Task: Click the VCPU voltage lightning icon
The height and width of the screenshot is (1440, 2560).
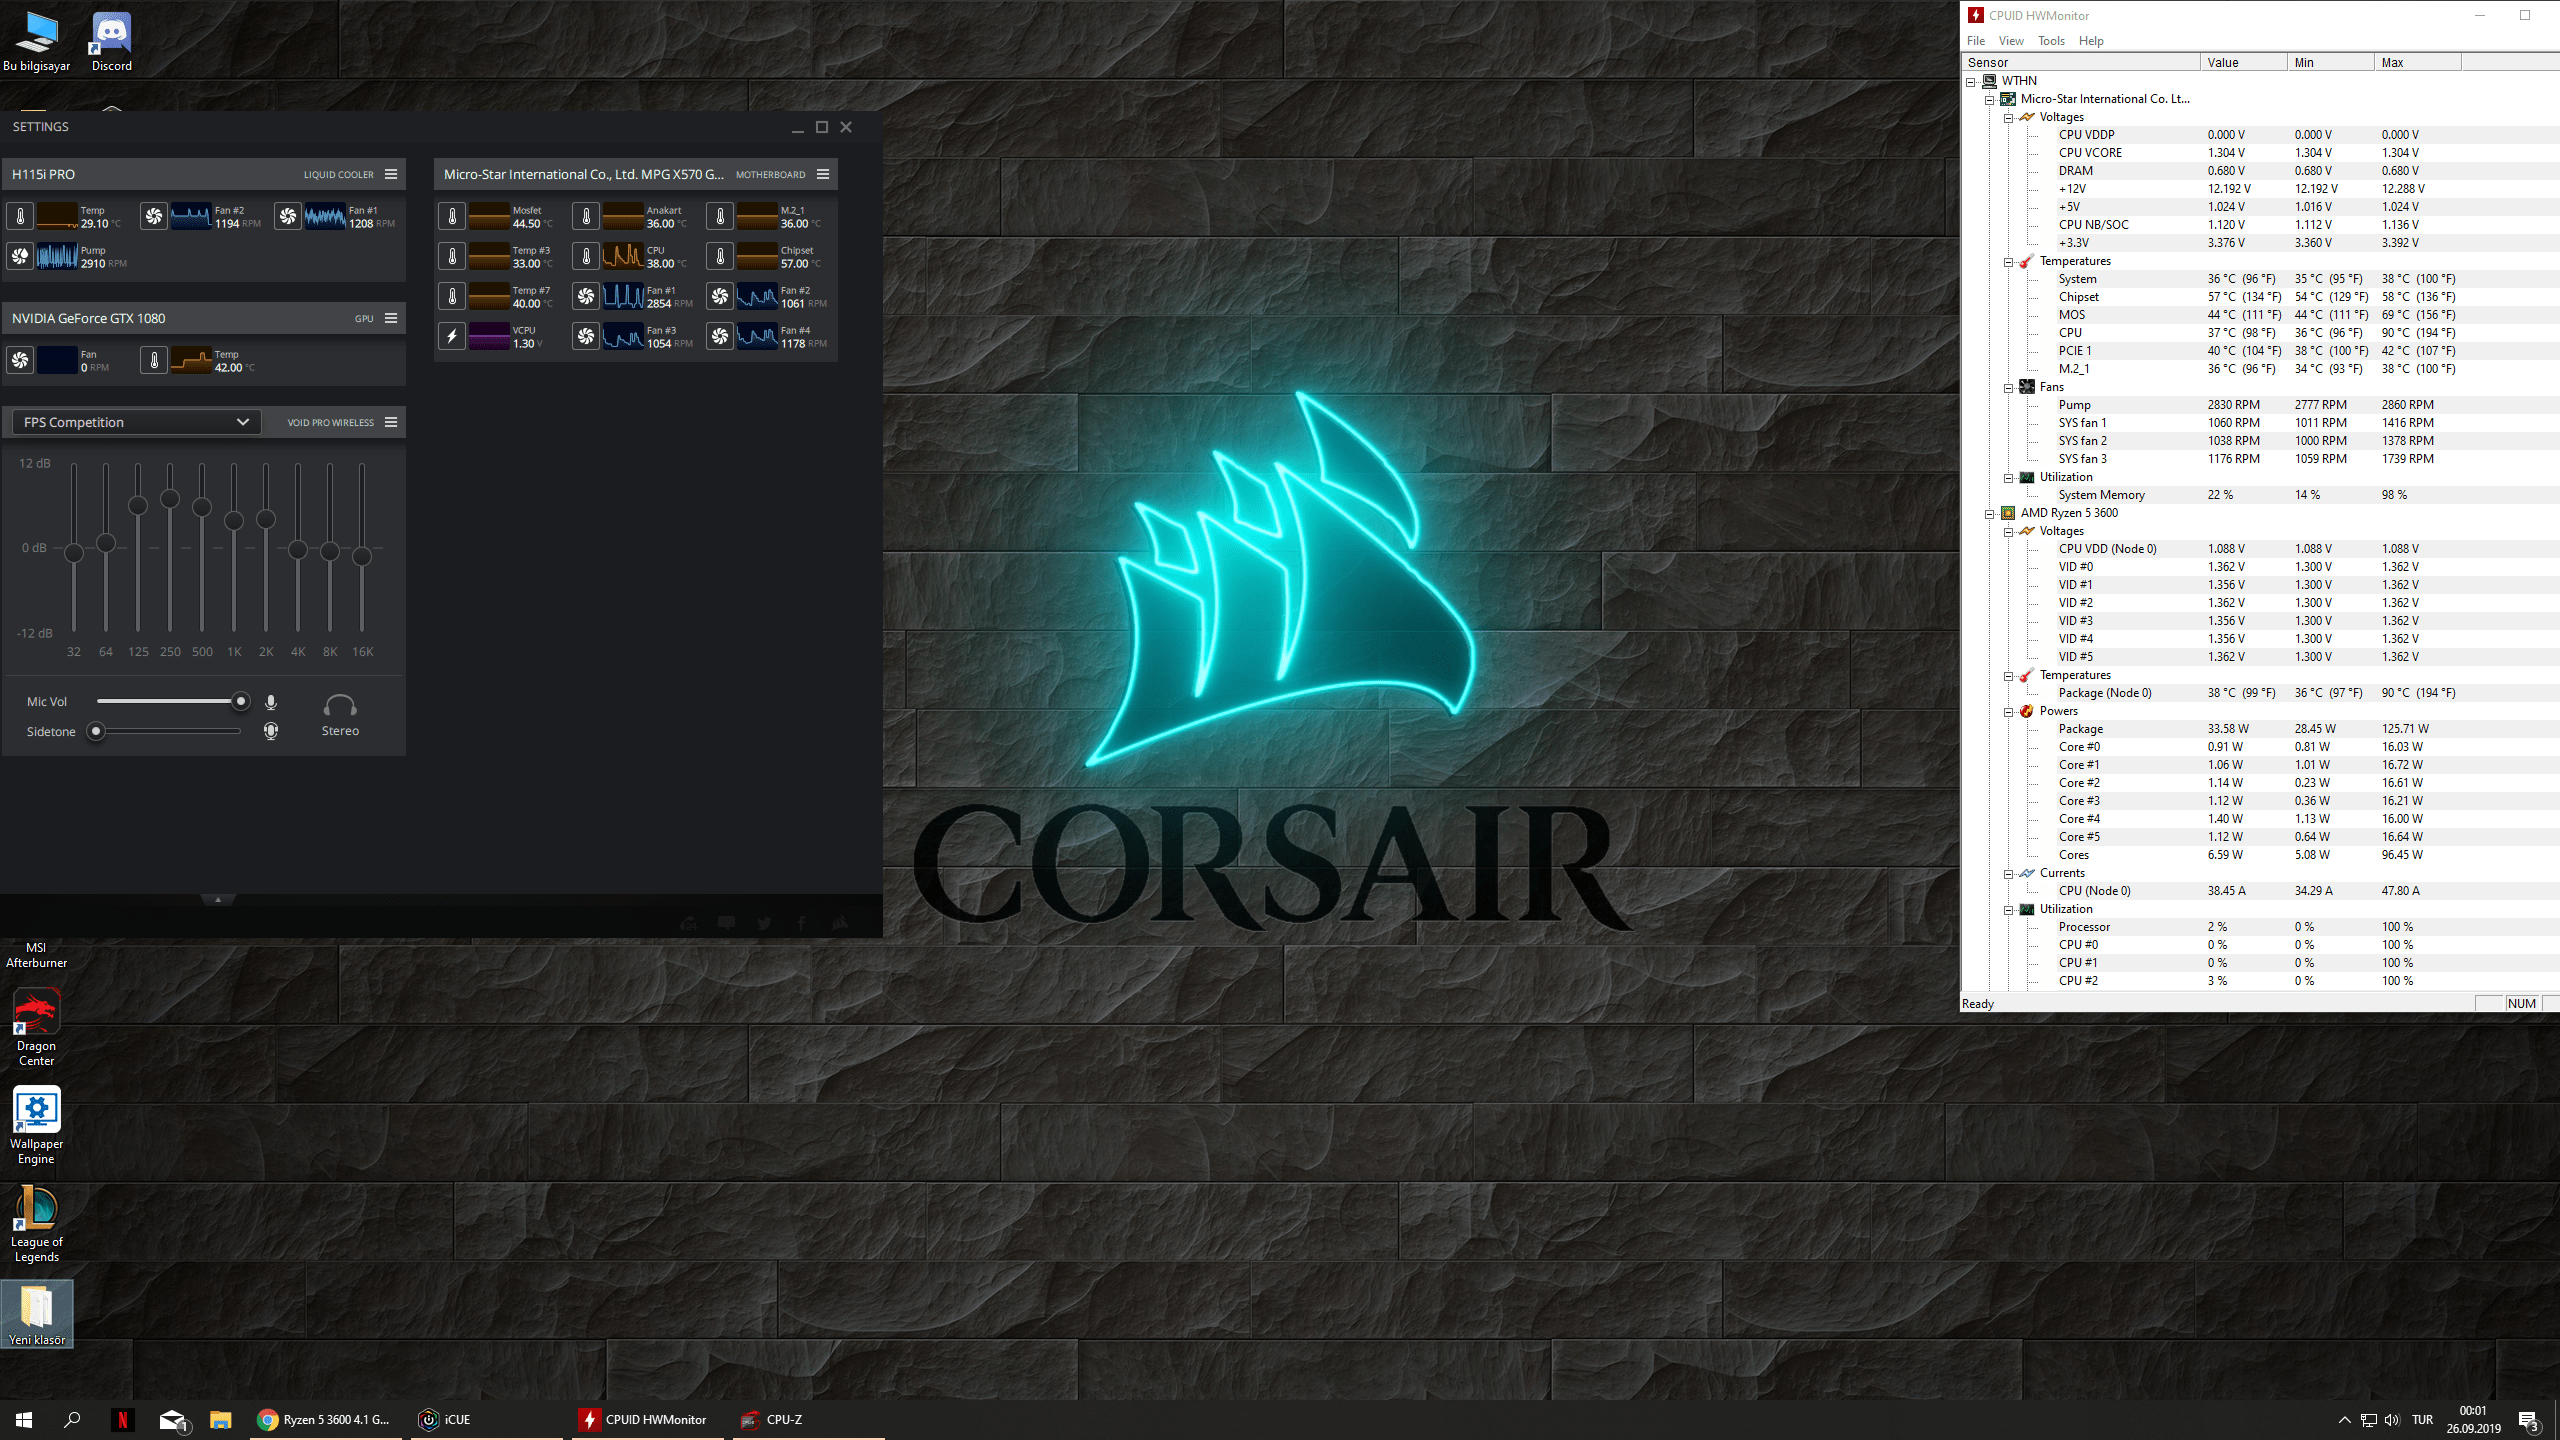Action: [x=452, y=337]
